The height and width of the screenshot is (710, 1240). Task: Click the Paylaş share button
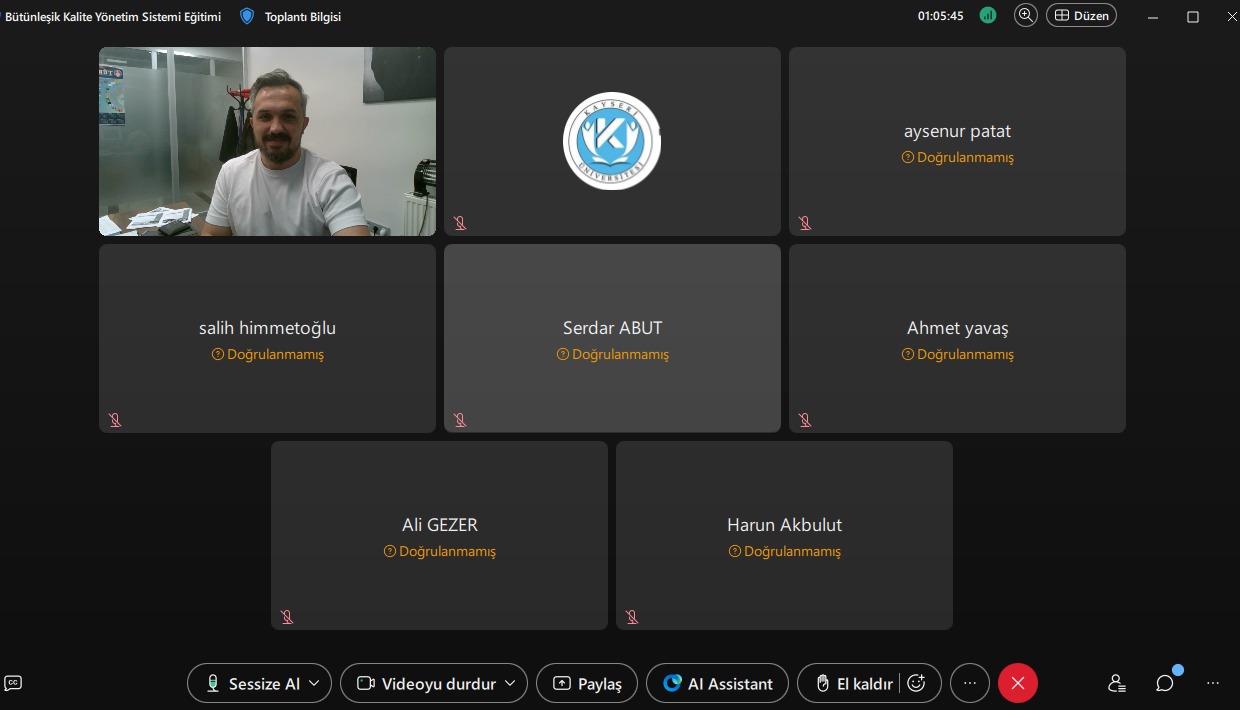[587, 684]
